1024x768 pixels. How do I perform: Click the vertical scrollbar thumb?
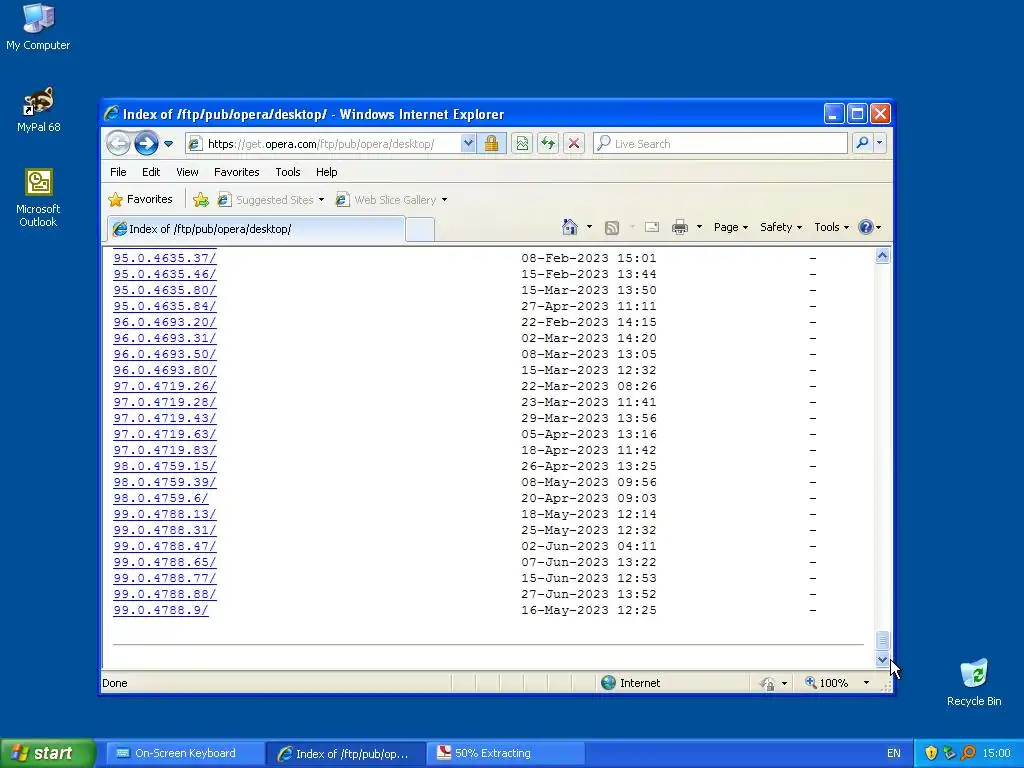pyautogui.click(x=882, y=639)
